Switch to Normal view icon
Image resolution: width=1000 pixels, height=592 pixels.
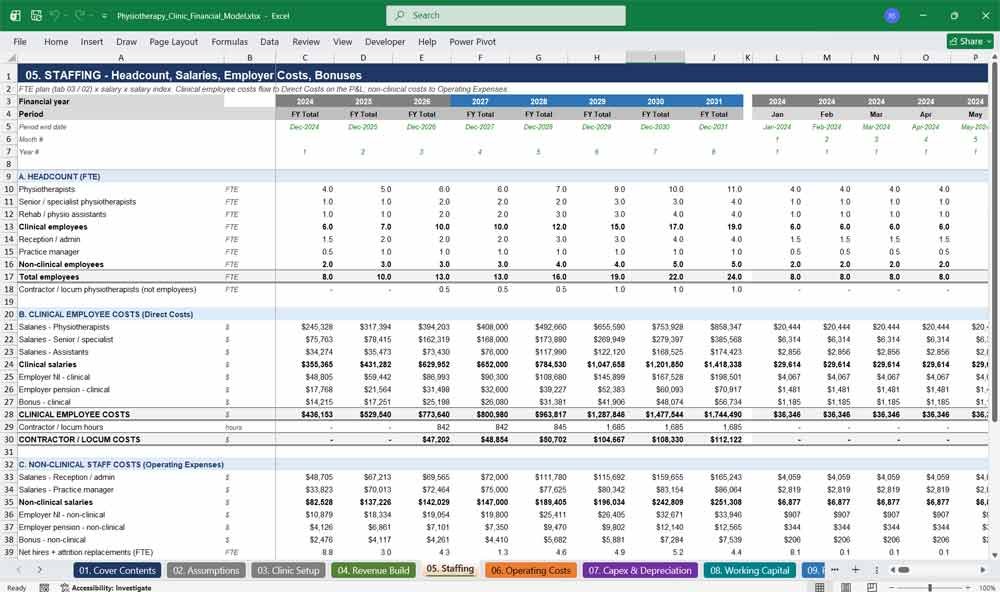(x=820, y=588)
